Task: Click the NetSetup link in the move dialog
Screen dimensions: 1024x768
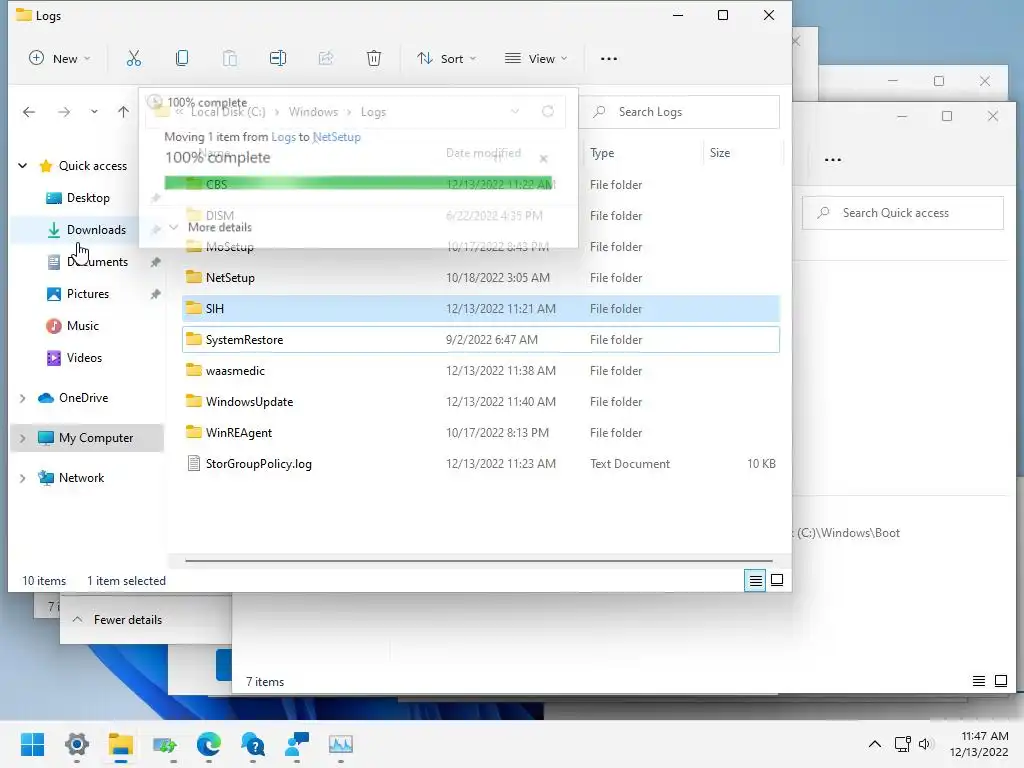Action: pyautogui.click(x=337, y=137)
